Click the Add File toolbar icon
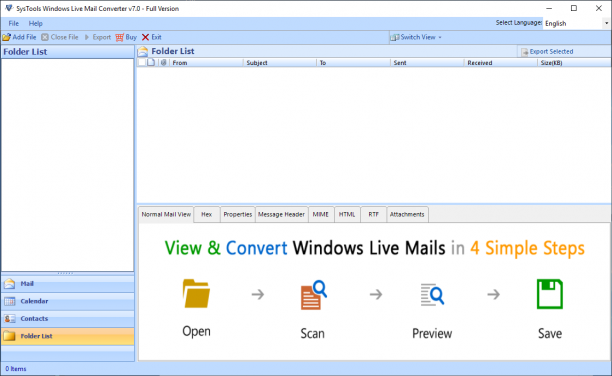The height and width of the screenshot is (376, 612). pyautogui.click(x=6, y=37)
